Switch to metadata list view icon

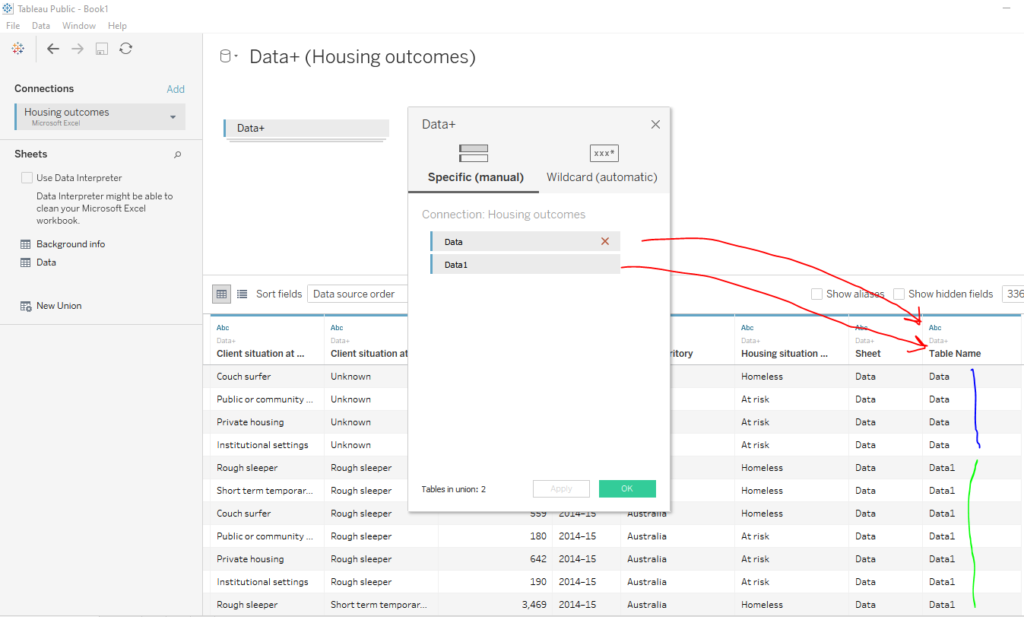point(242,294)
